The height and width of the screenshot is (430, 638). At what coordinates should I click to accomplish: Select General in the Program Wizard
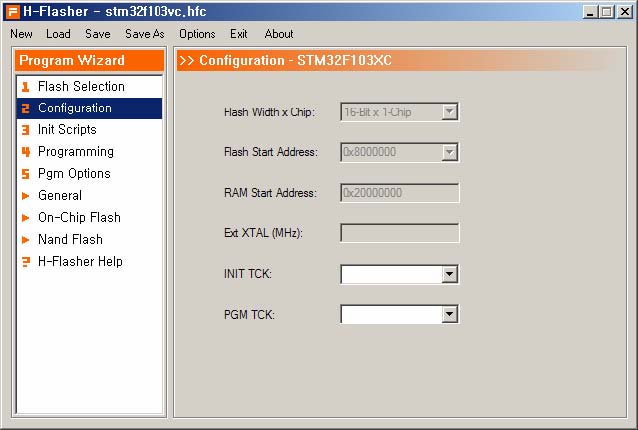(x=89, y=196)
